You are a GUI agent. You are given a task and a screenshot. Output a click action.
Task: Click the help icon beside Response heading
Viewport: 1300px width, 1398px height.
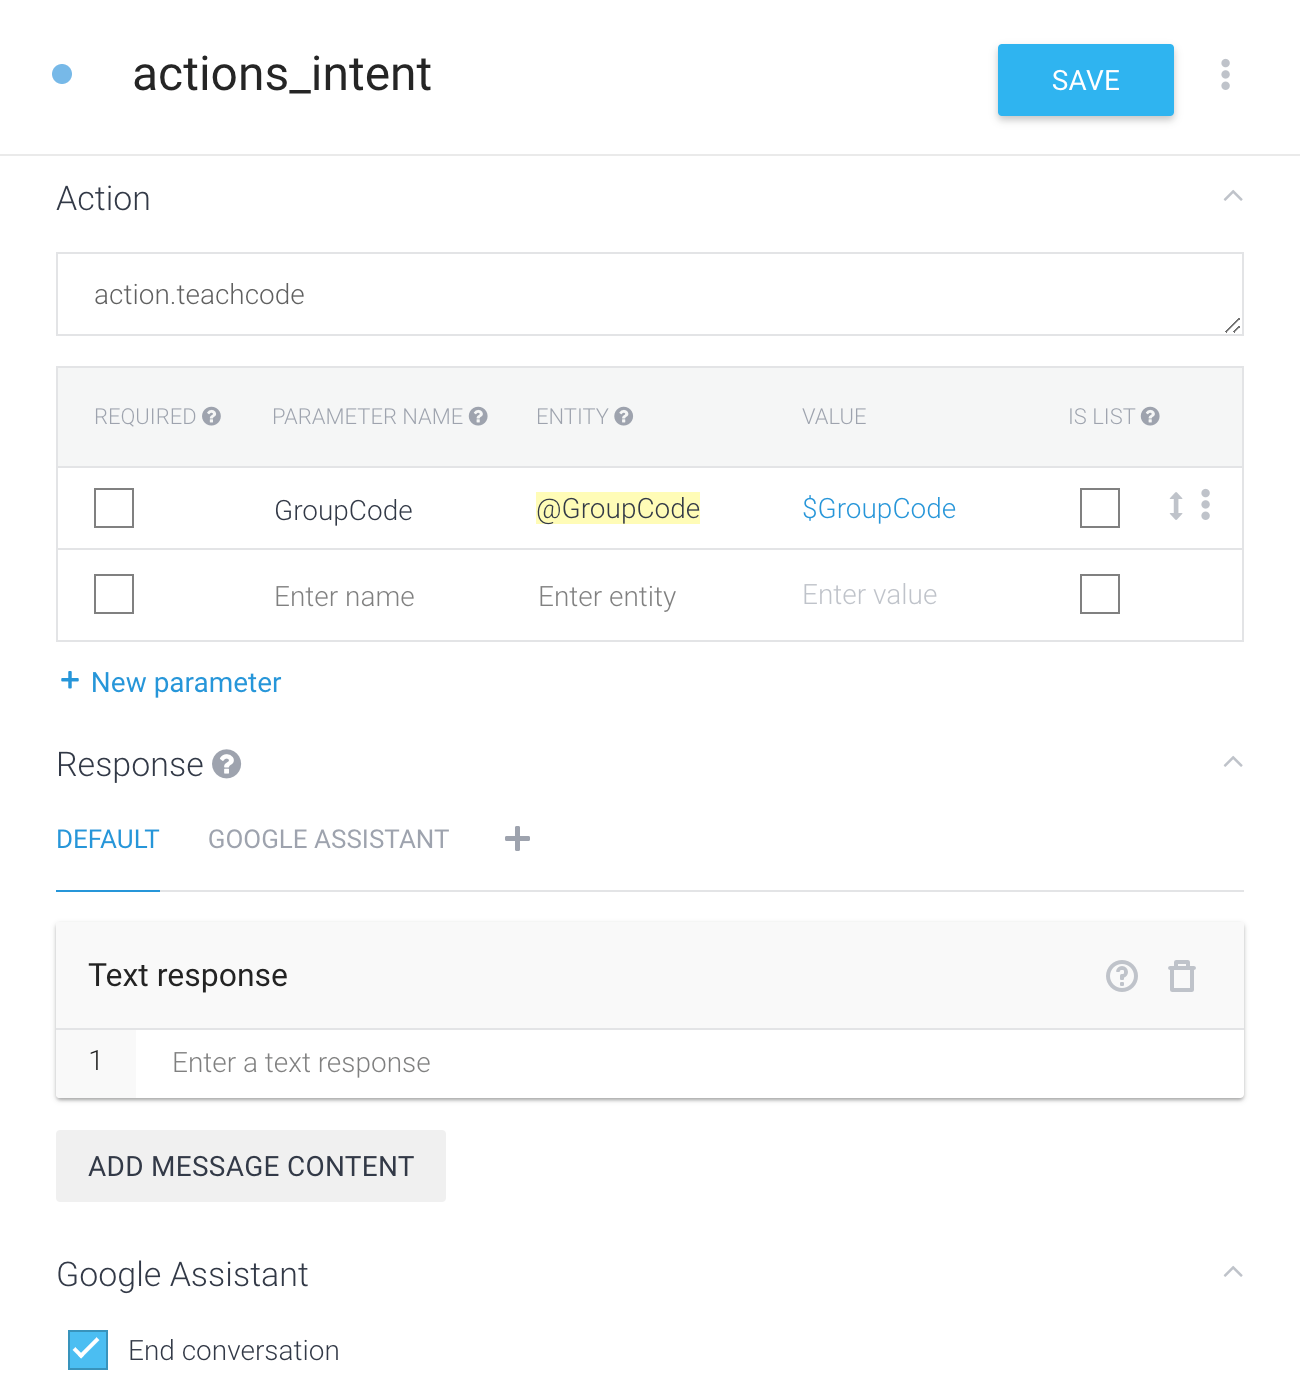[x=228, y=765]
